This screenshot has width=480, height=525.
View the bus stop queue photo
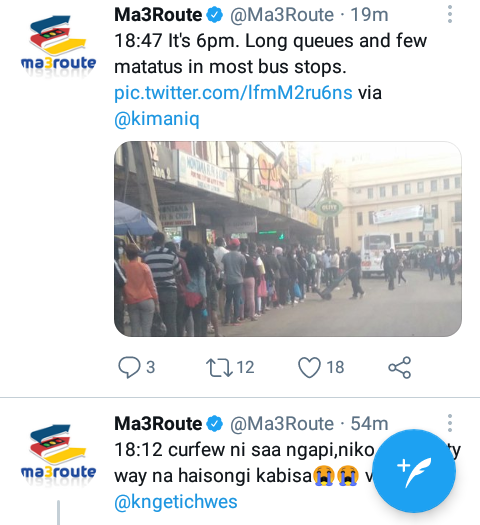point(288,239)
